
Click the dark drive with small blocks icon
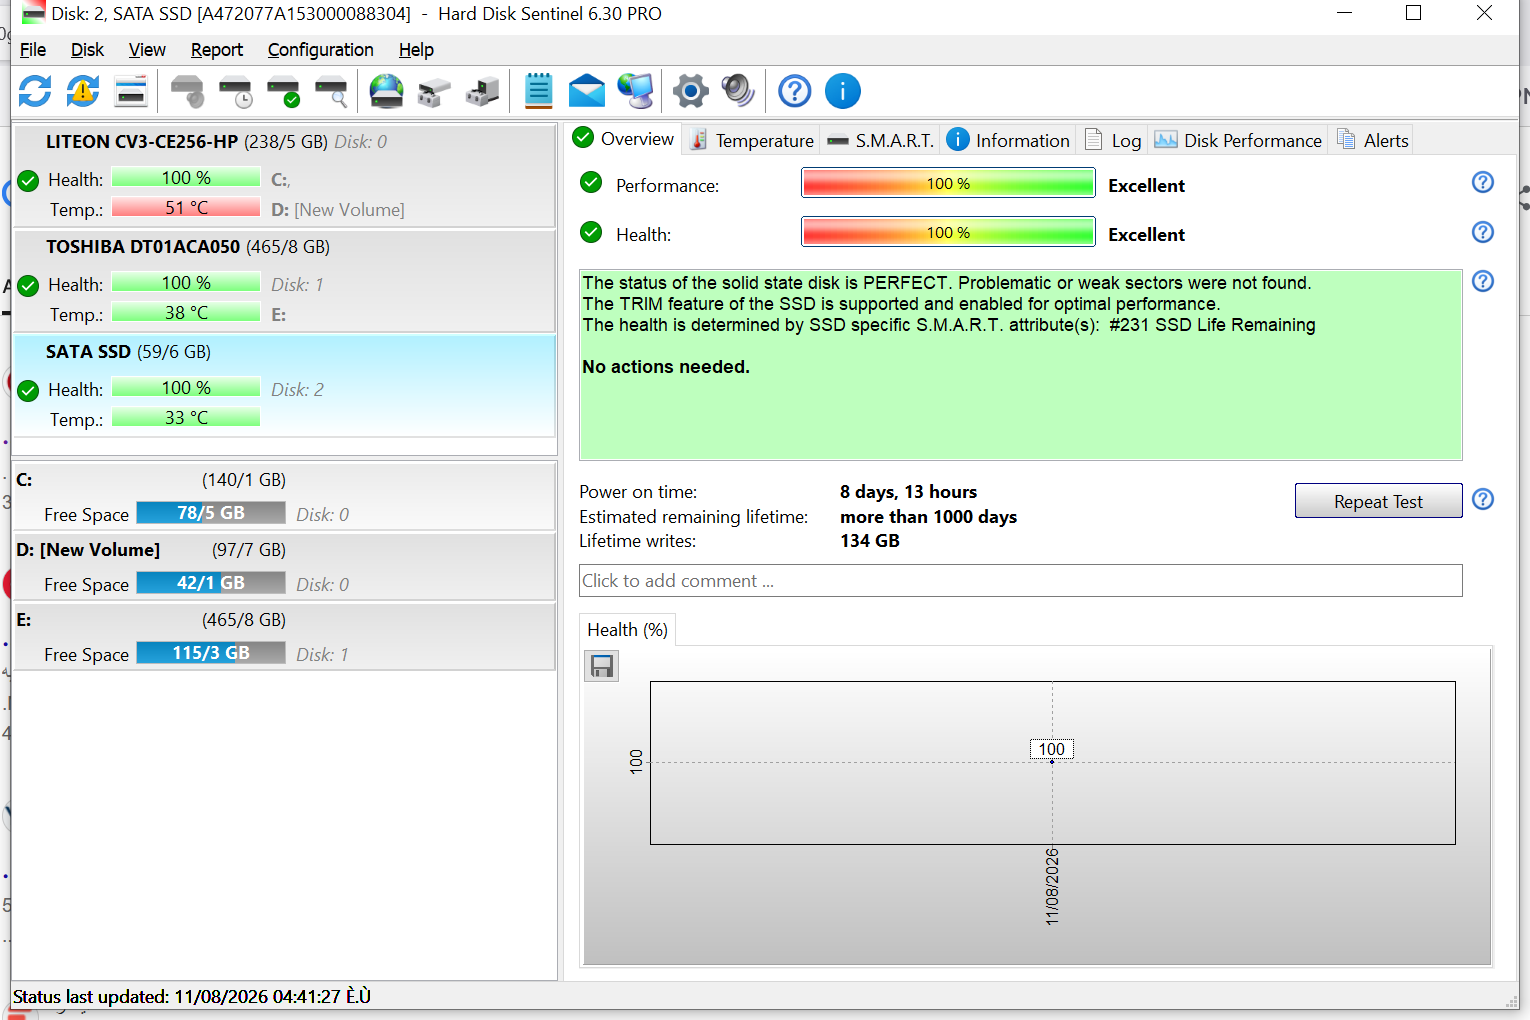coord(482,91)
